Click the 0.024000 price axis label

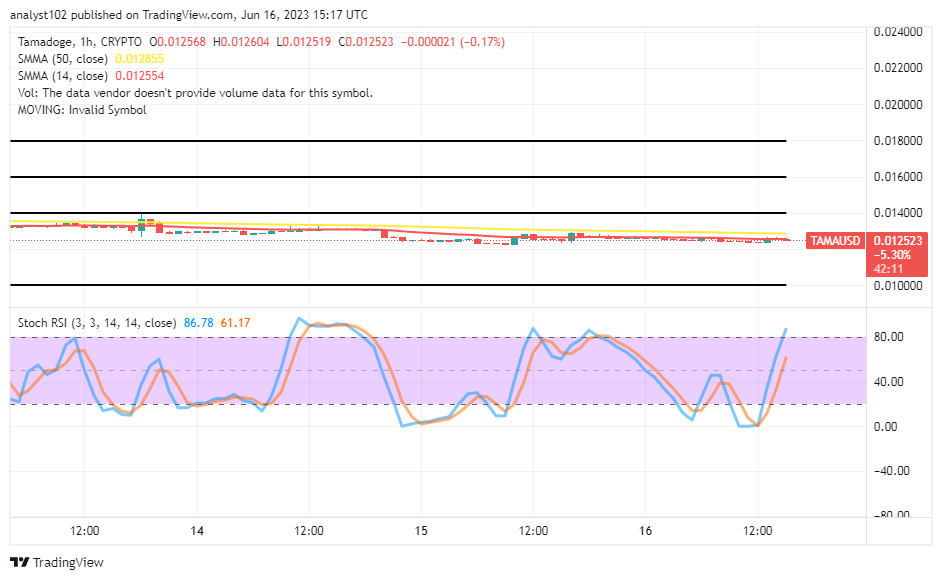click(898, 32)
